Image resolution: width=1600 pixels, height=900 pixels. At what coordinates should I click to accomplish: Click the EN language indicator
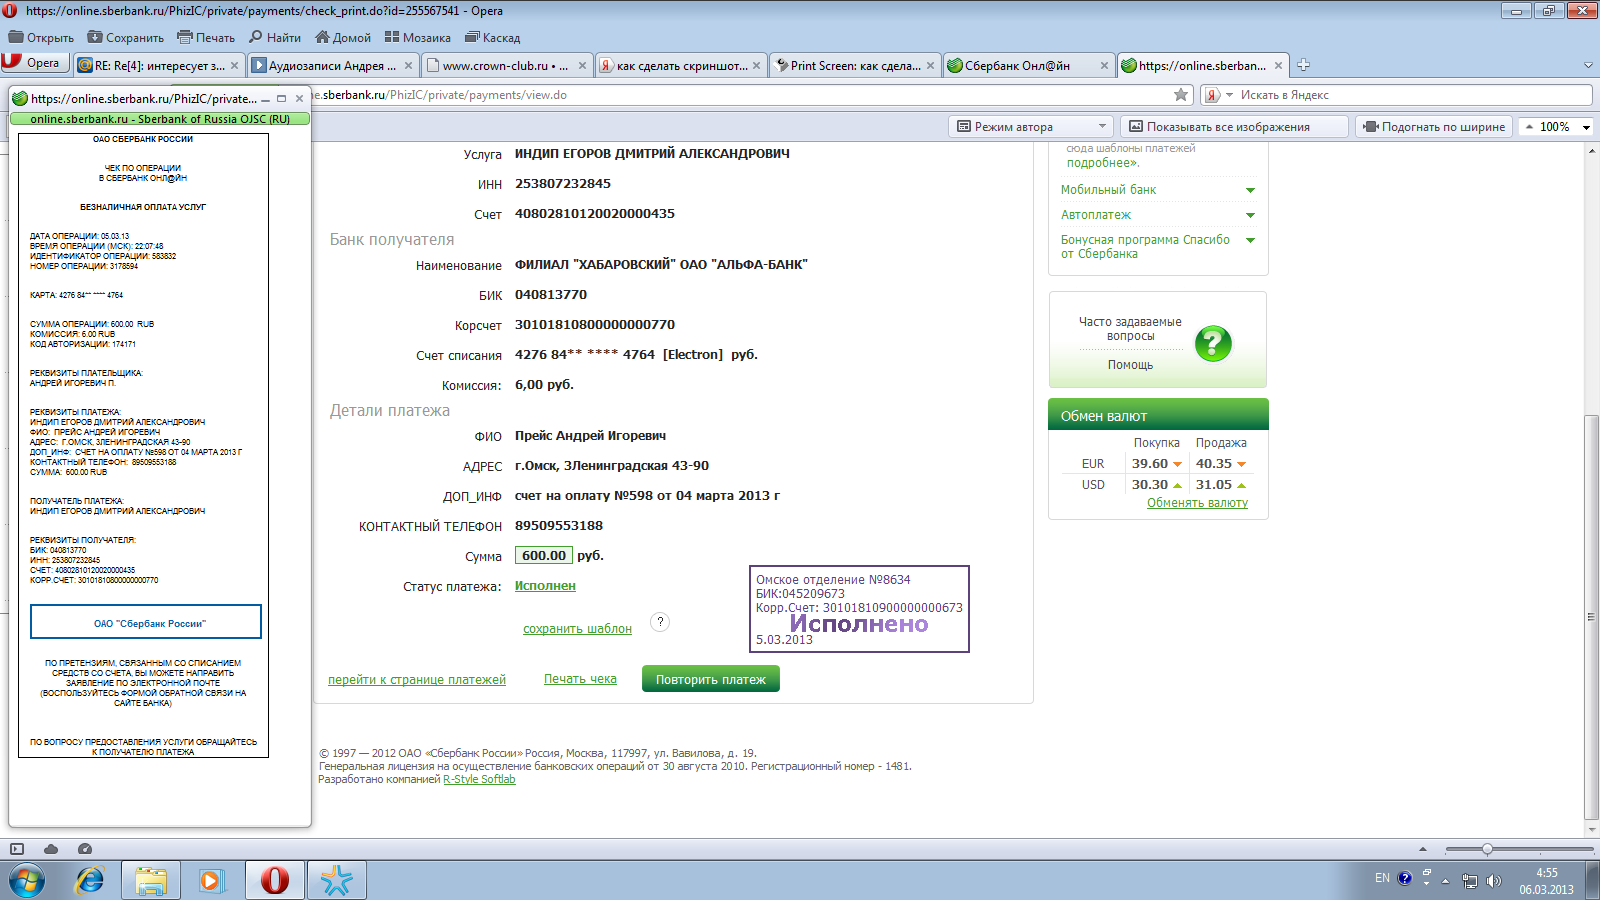pos(1382,878)
